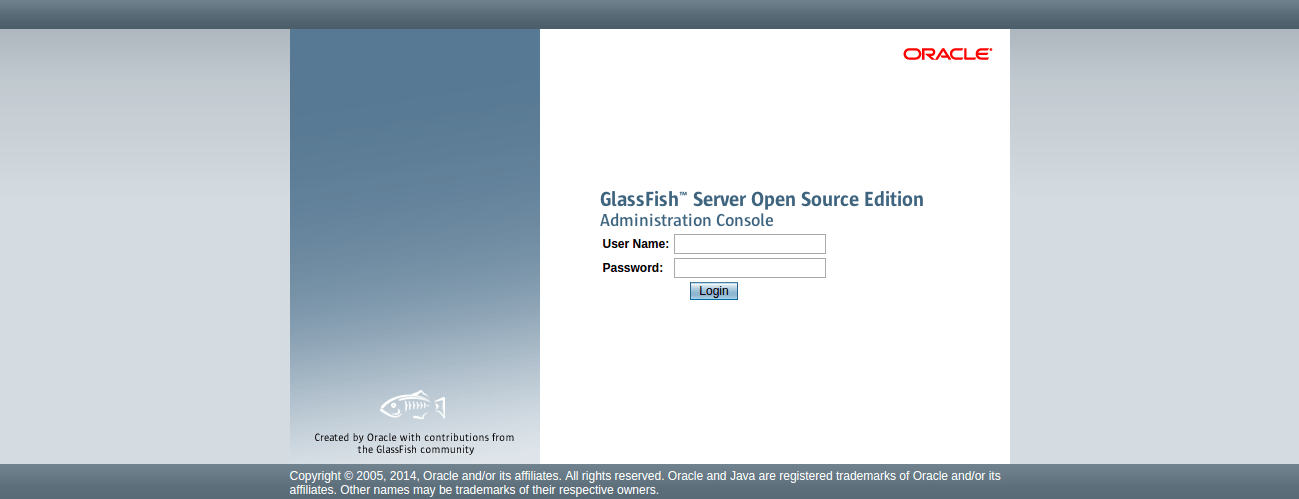Click the GlassFish fish logo
Screen dimensions: 1299x499
413,406
